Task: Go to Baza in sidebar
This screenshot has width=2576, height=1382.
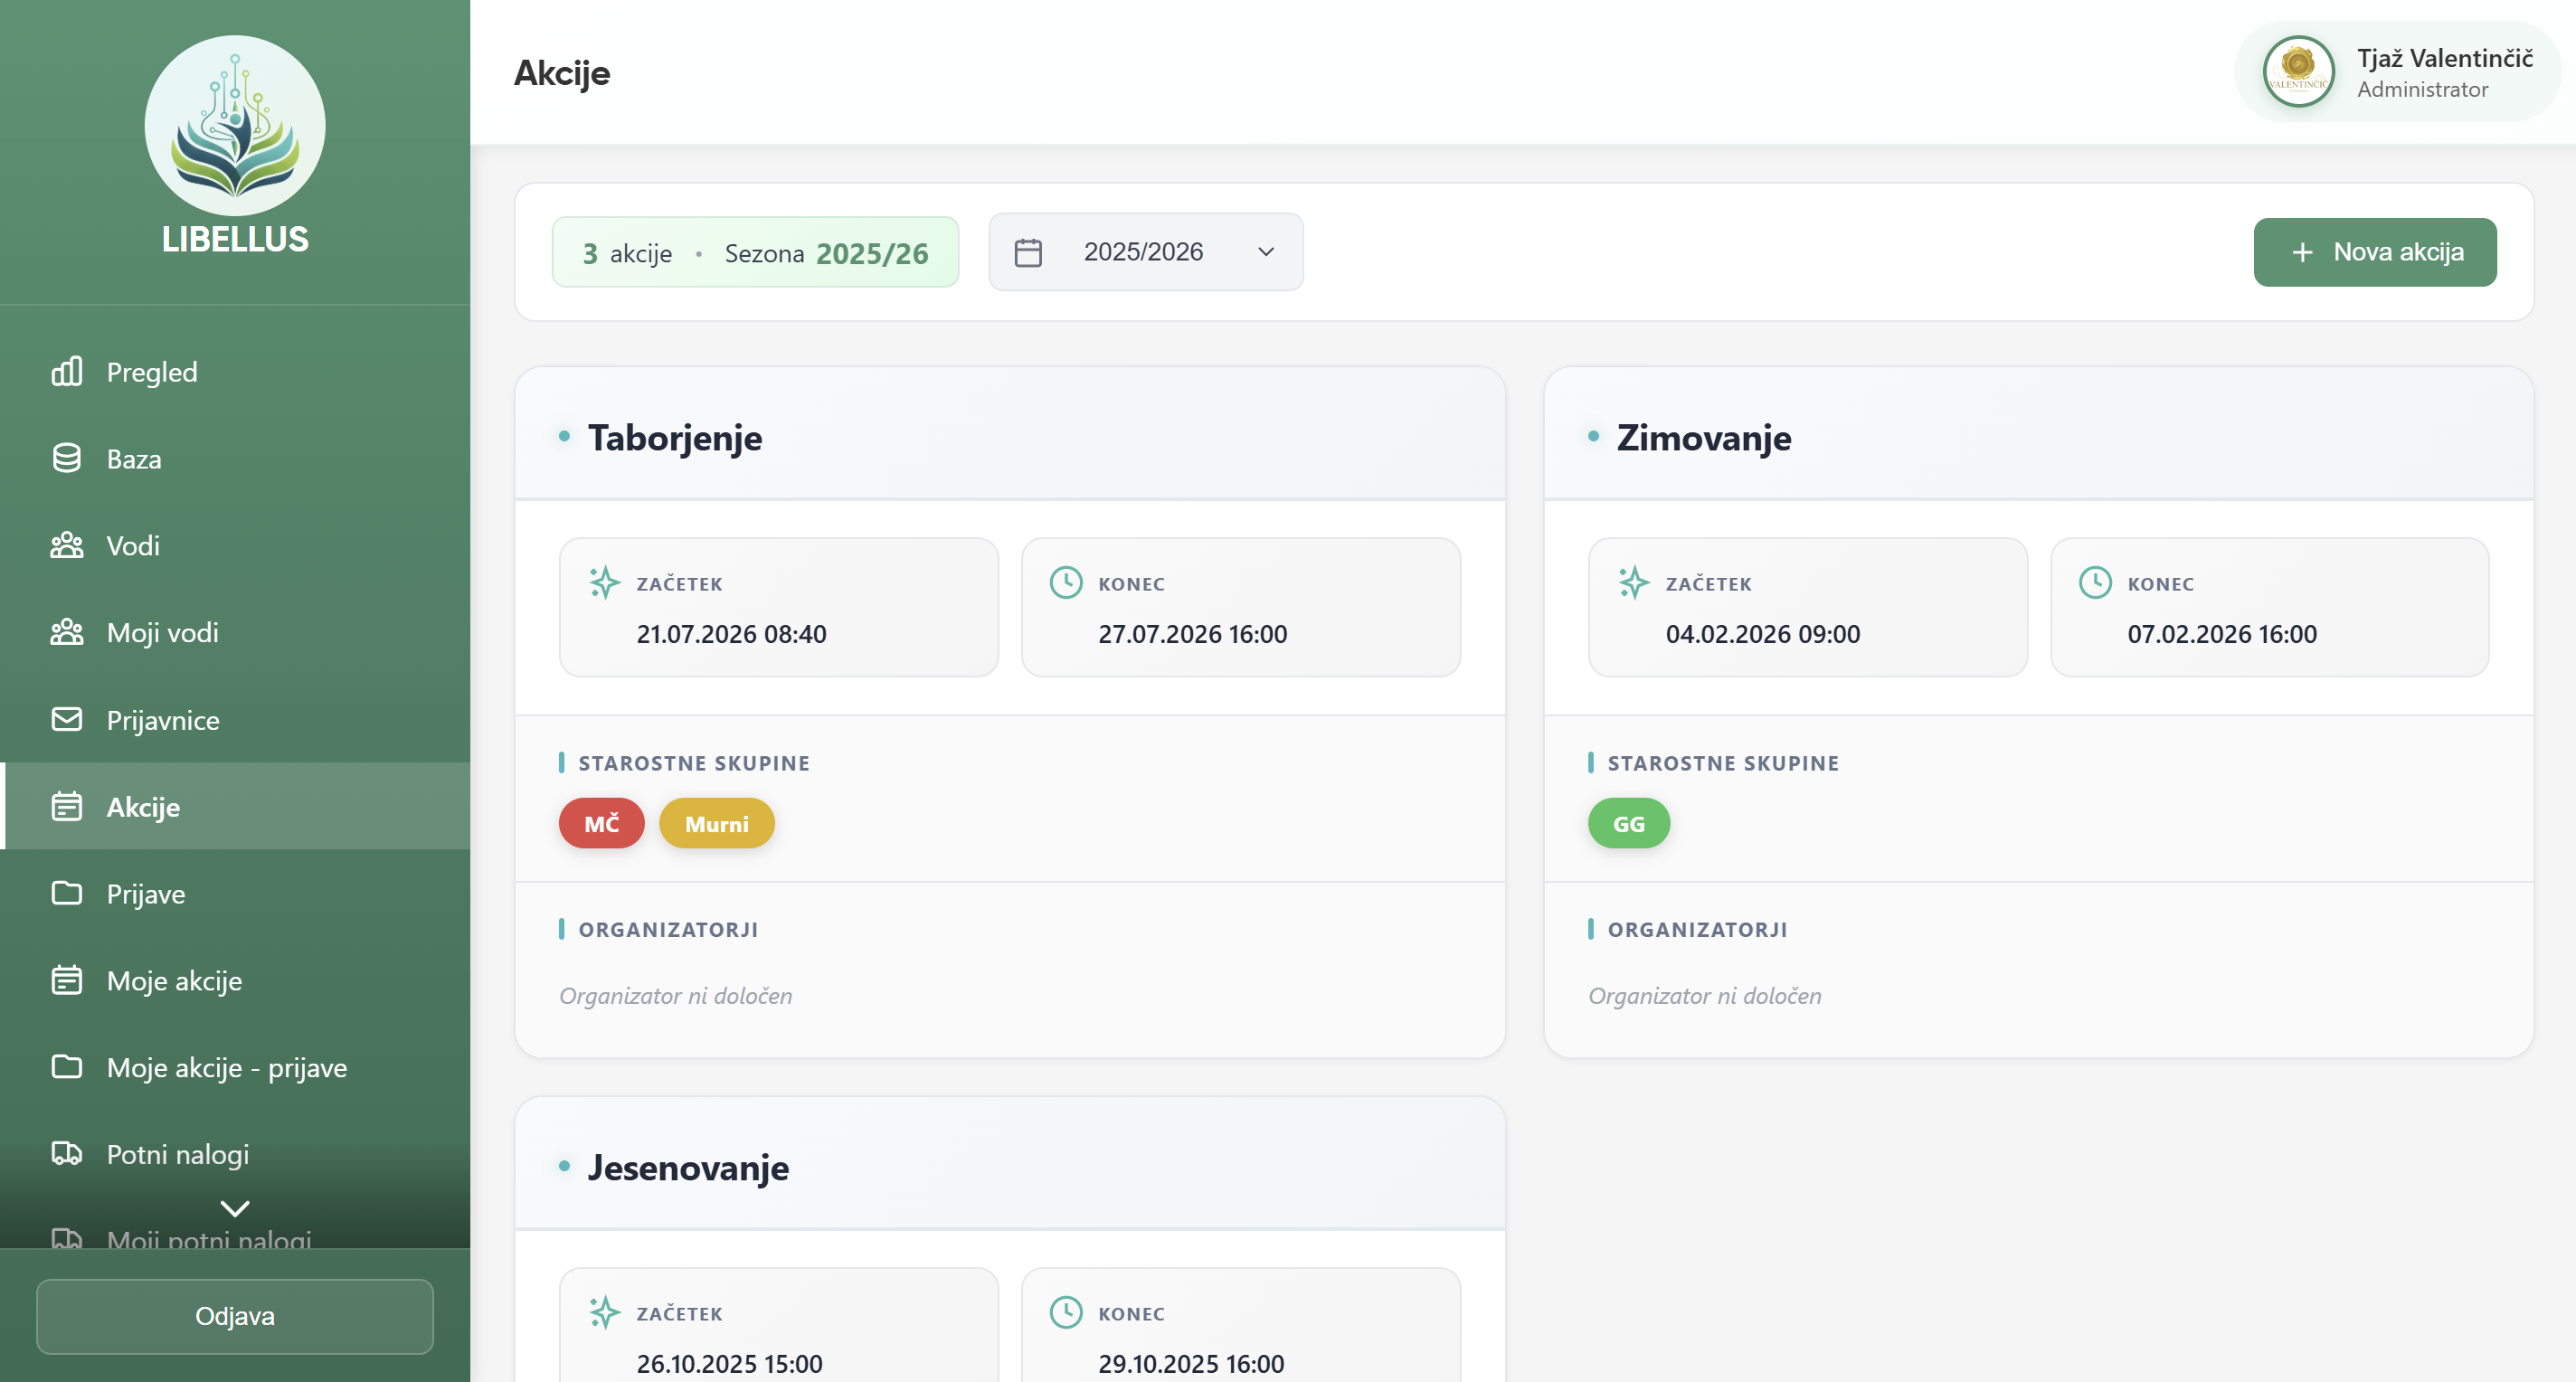Action: (235, 459)
